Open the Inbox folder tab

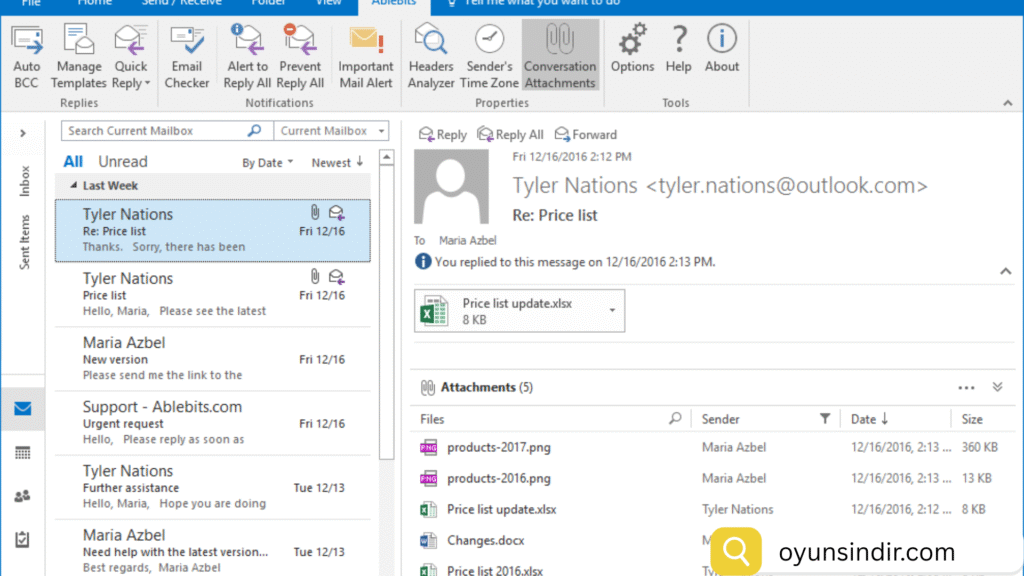25,181
